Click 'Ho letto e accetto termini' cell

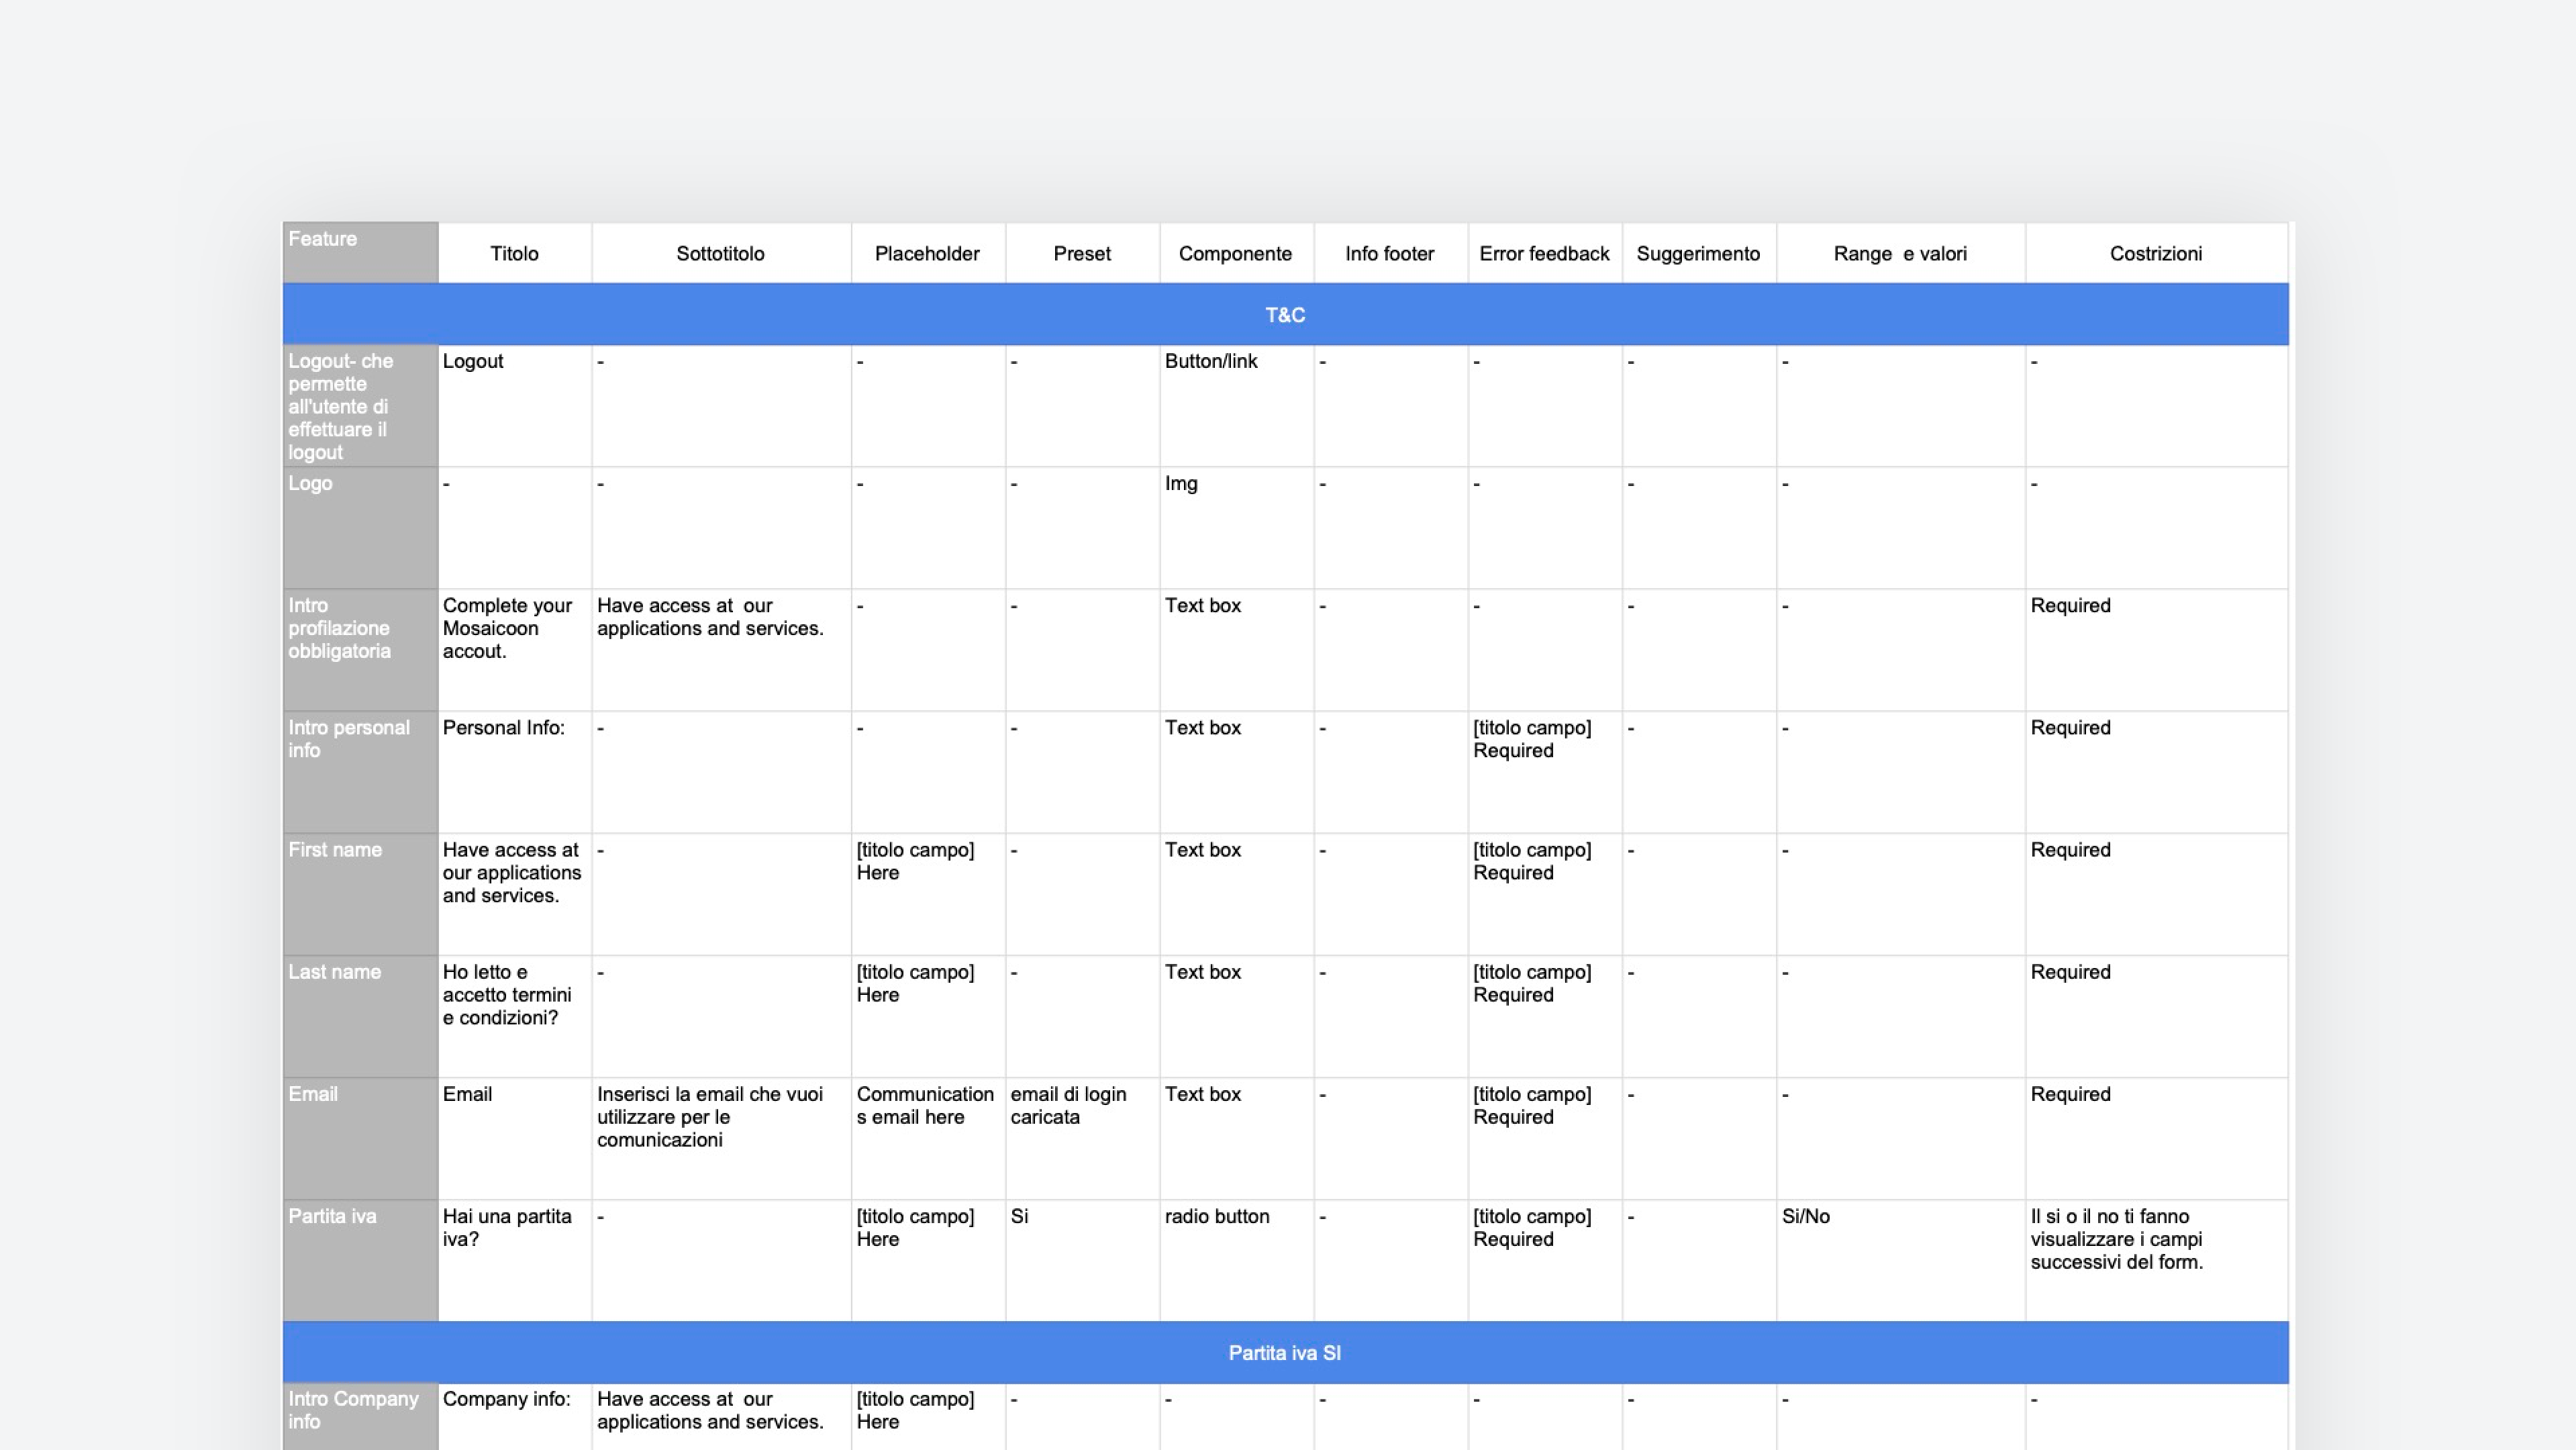[x=514, y=1016]
